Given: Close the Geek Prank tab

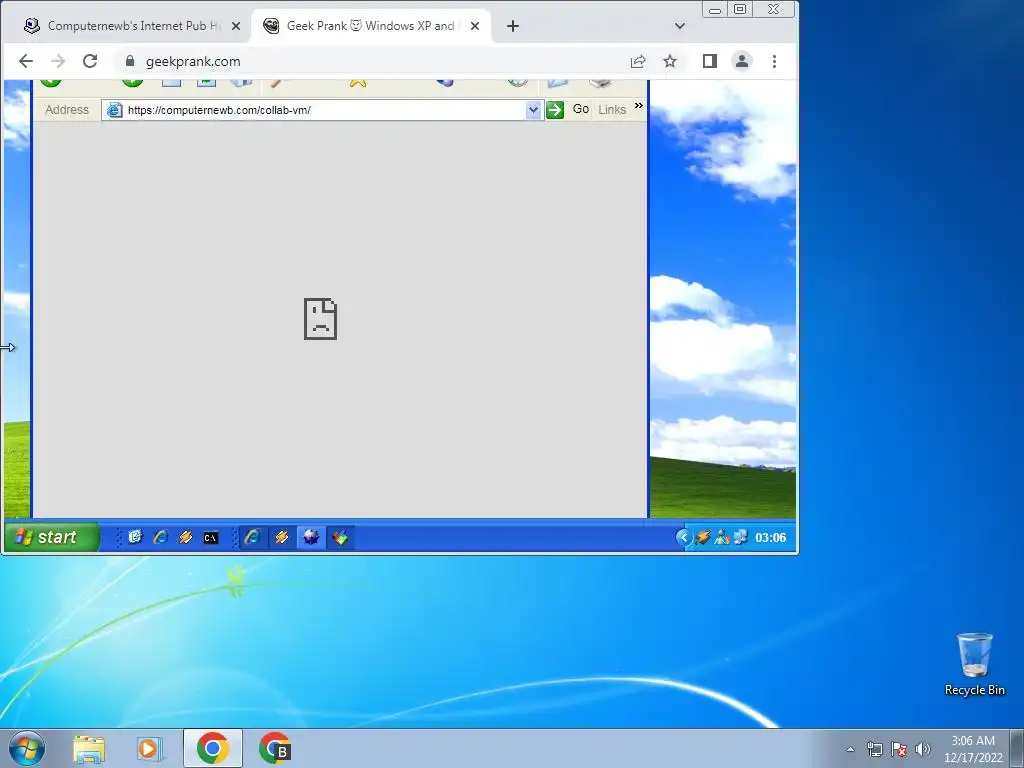Looking at the screenshot, I should pyautogui.click(x=475, y=26).
